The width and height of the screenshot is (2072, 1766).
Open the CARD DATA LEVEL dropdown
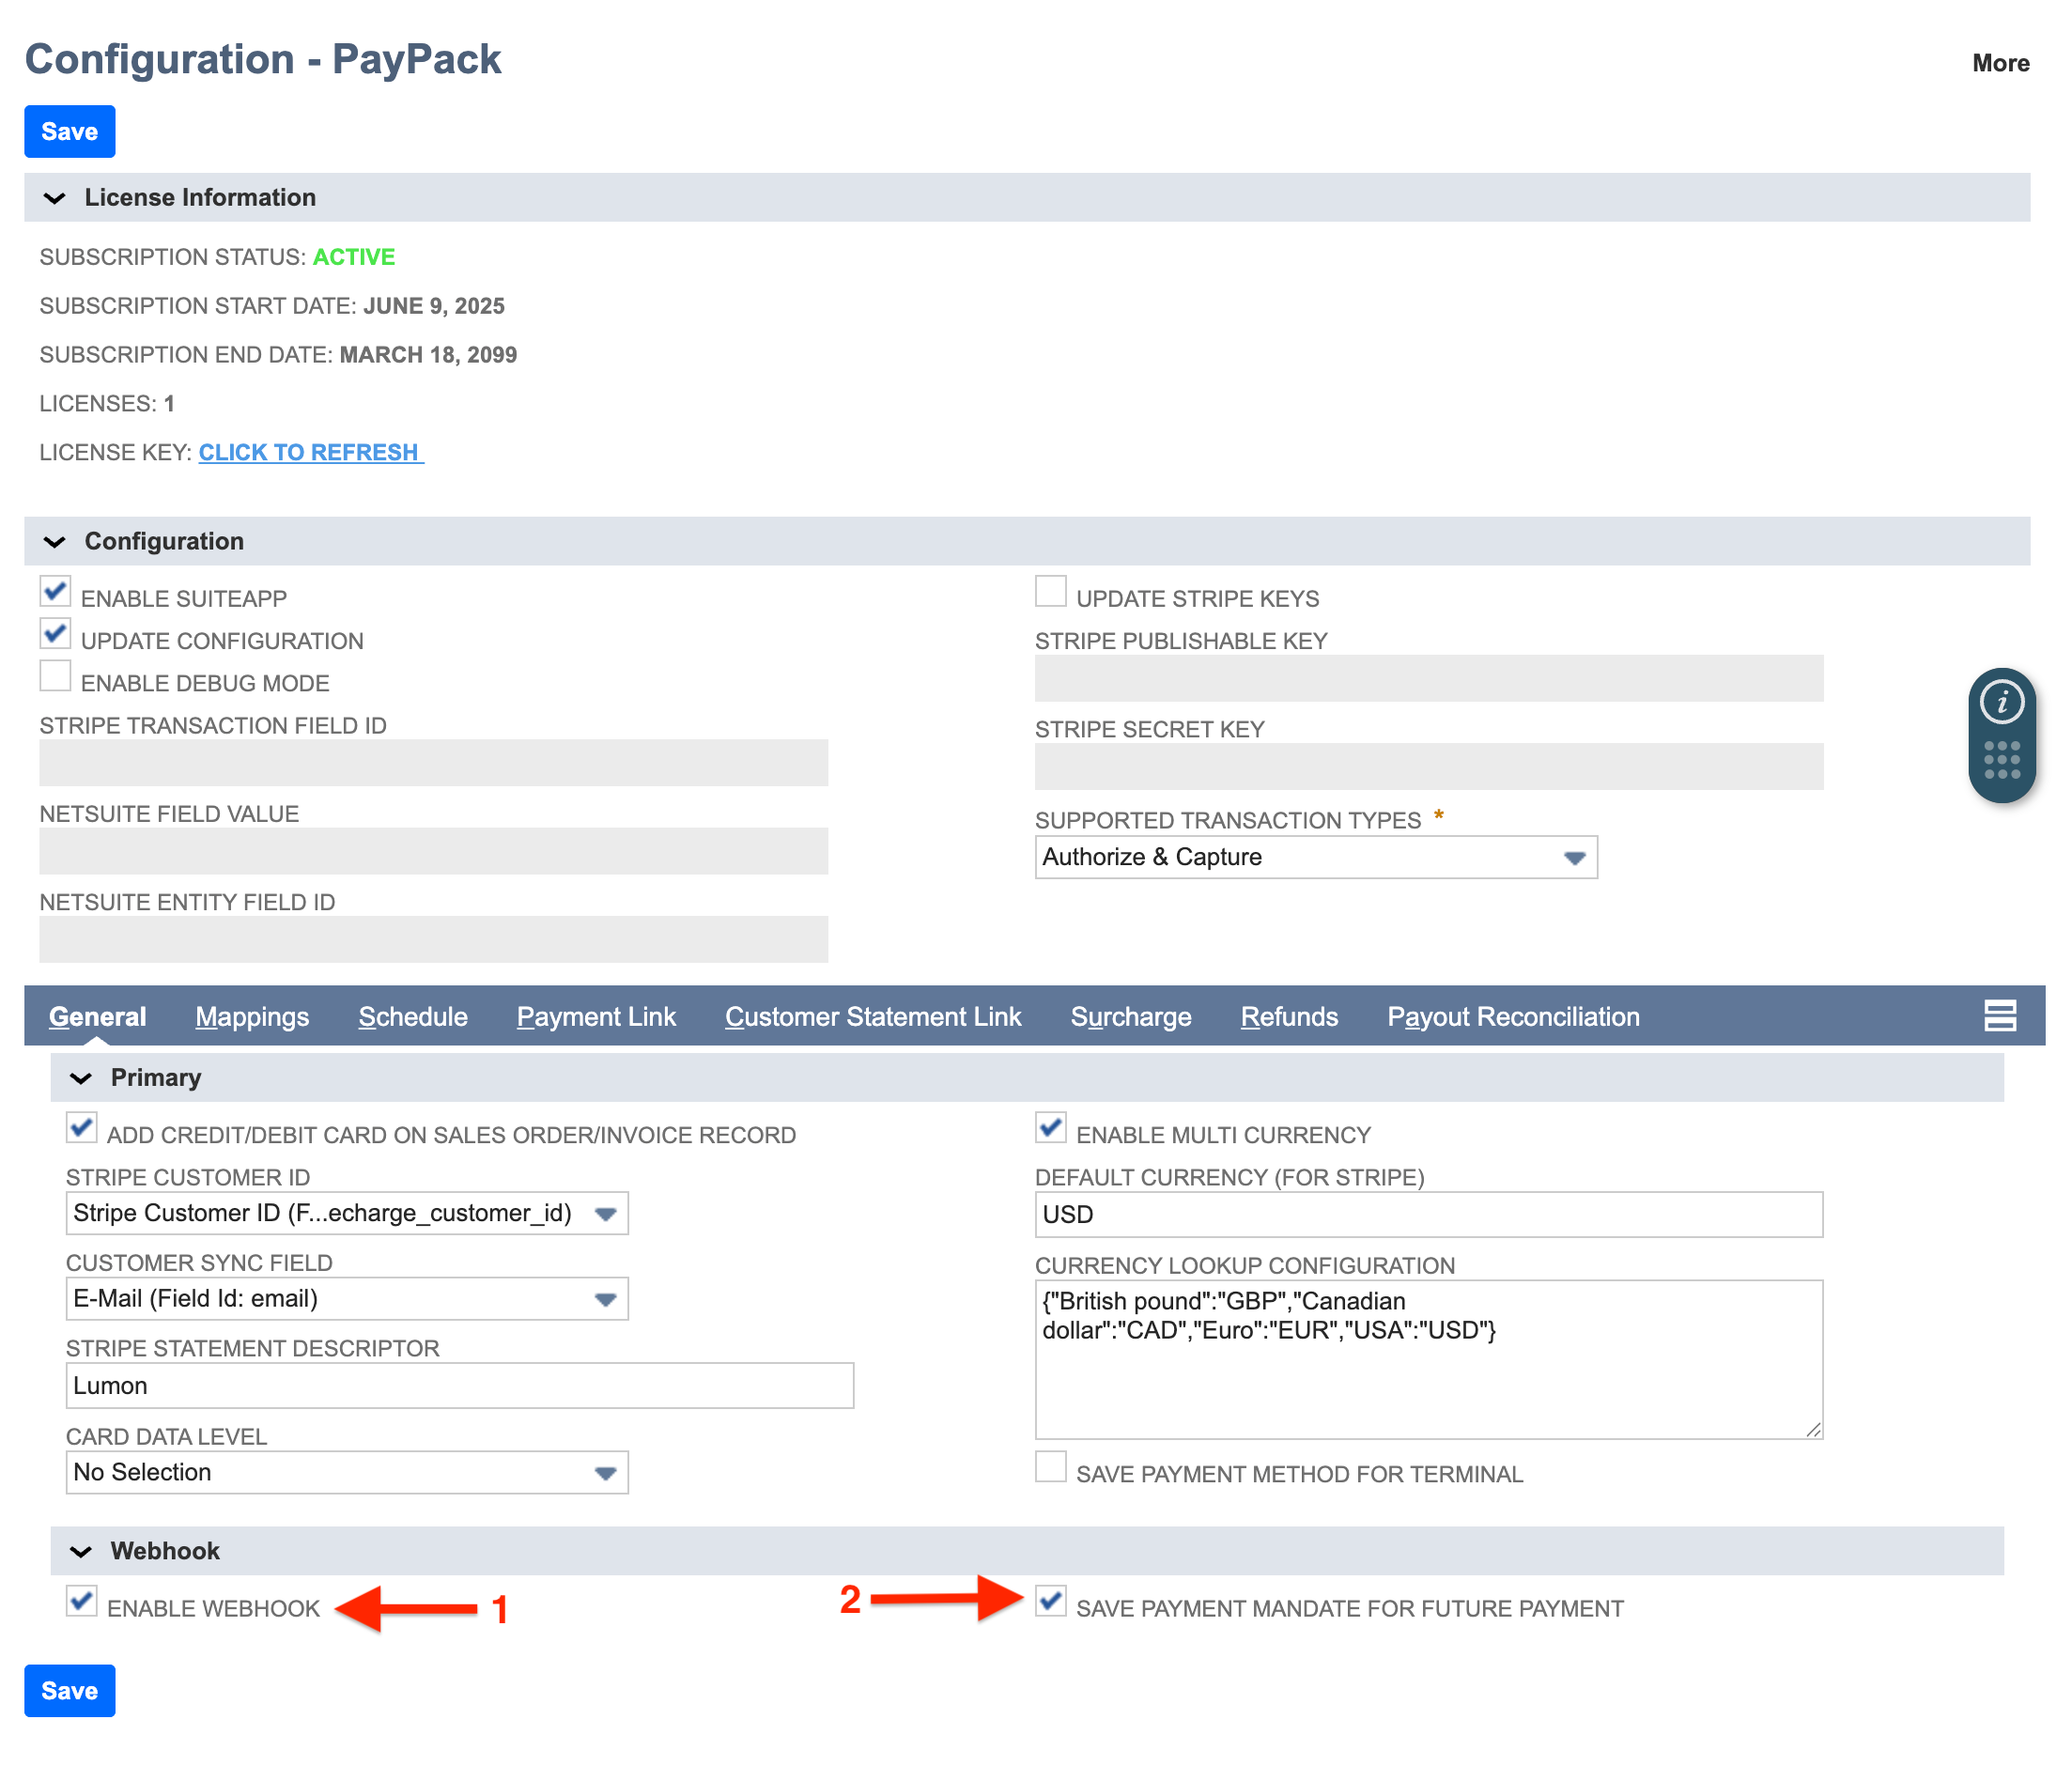coord(606,1472)
